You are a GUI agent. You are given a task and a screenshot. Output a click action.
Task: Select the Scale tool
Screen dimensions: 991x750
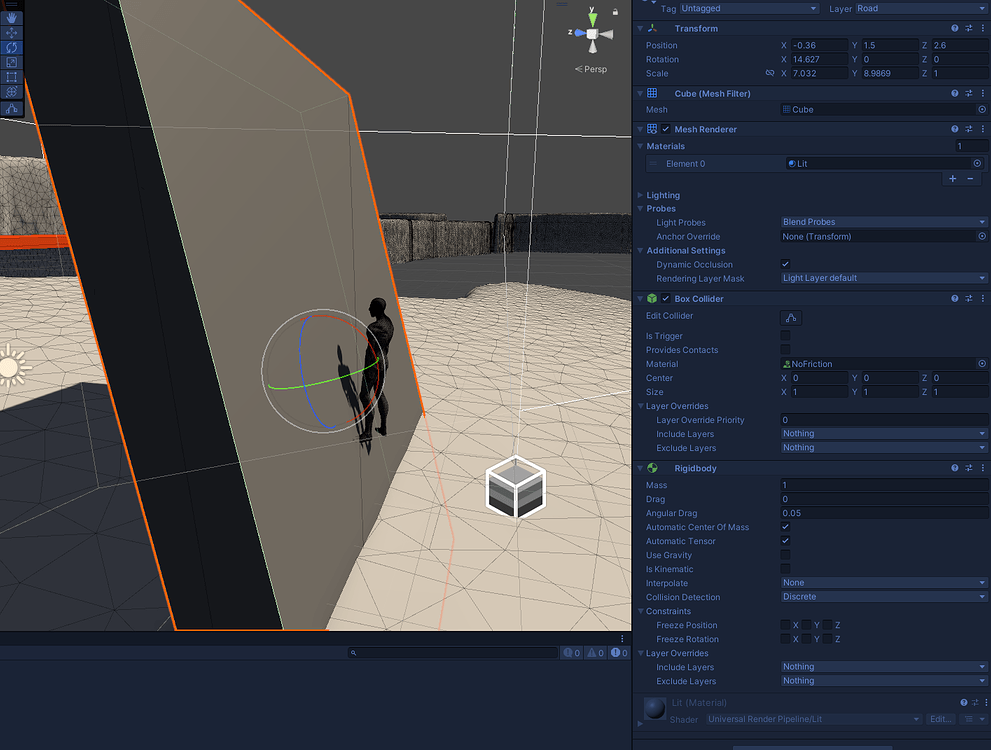click(11, 62)
